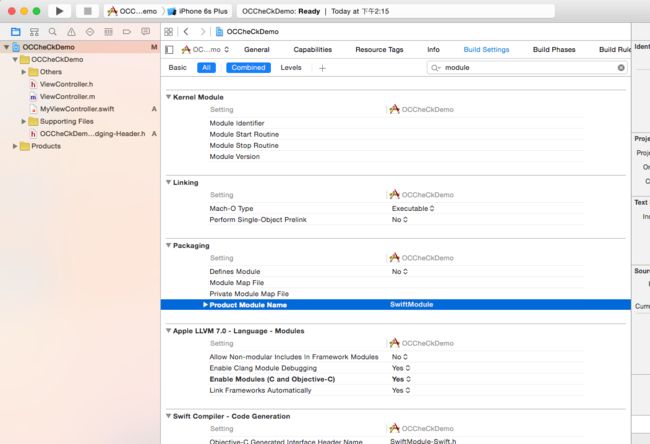Add a build setting with plus button
This screenshot has width=650, height=444.
[x=322, y=68]
